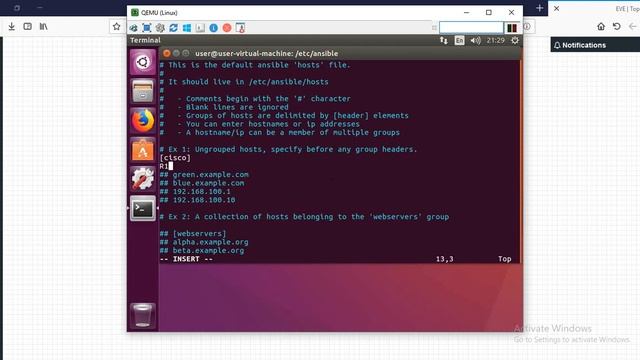Click the '## alpha.example.org' line
640x360 pixels.
coord(204,242)
